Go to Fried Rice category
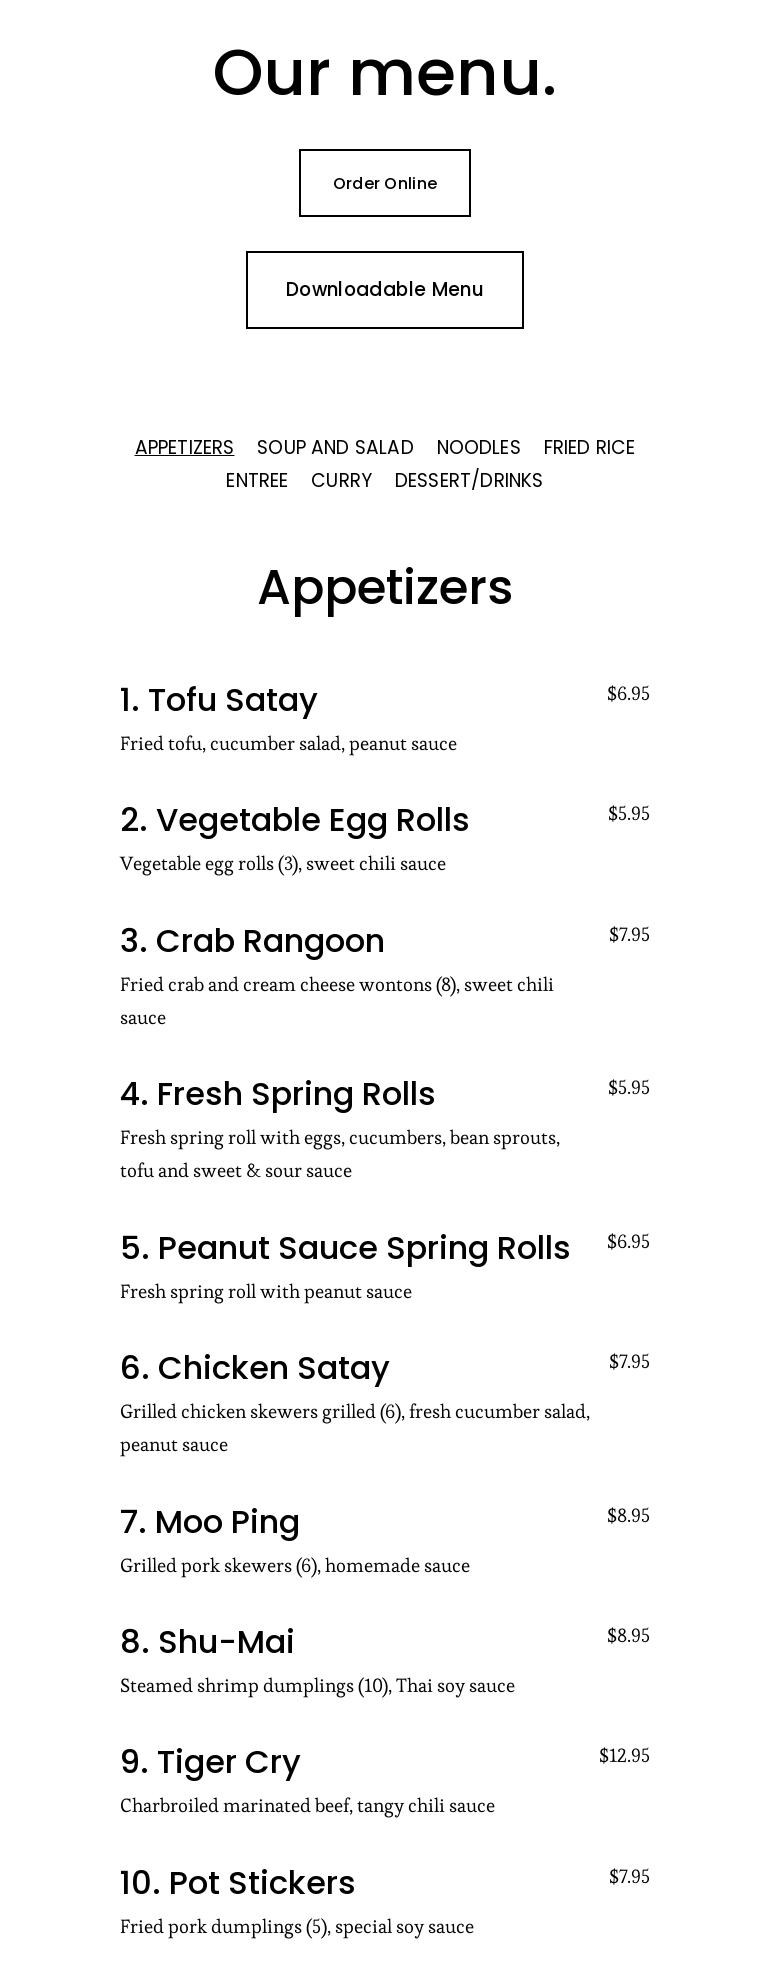 coord(589,447)
